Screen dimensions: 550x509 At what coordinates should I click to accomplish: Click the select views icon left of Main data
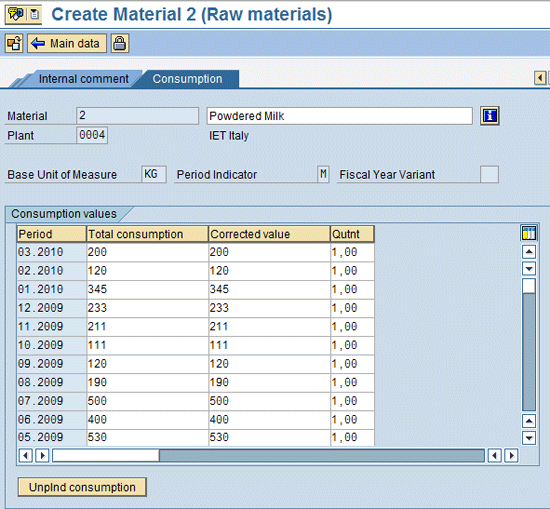click(x=14, y=43)
